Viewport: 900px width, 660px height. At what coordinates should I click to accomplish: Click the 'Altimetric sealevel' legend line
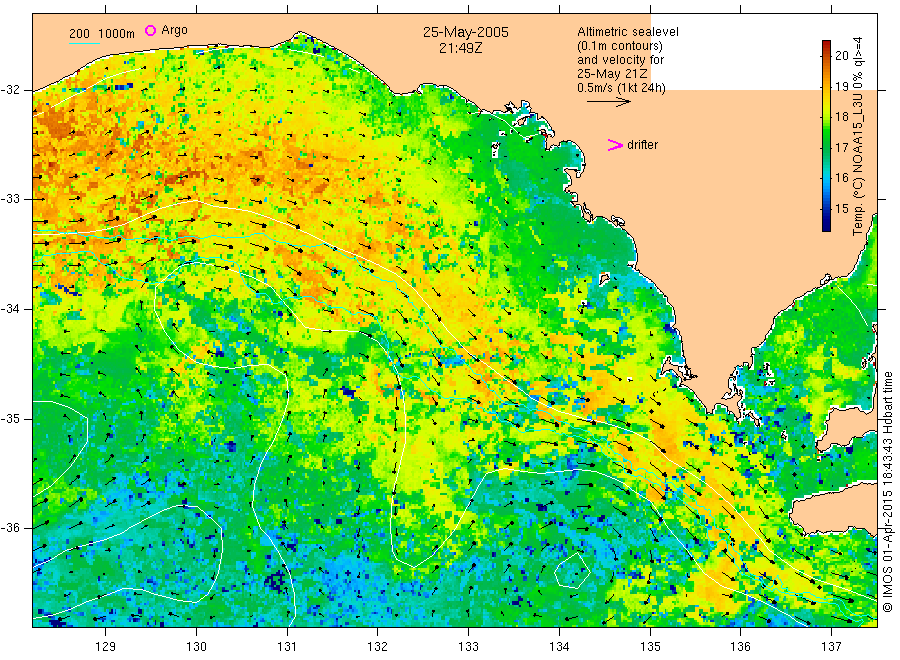point(627,32)
